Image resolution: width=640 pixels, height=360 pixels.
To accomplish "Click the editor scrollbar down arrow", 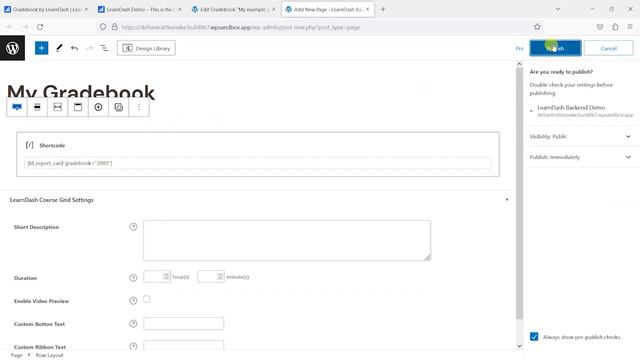I will click(519, 346).
